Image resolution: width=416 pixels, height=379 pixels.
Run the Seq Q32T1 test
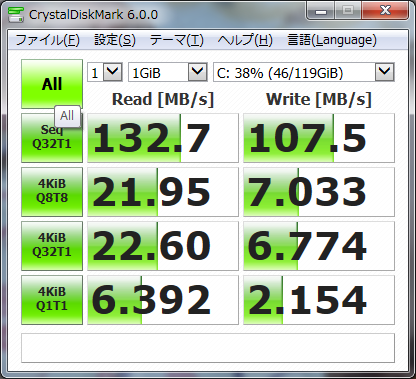52,138
